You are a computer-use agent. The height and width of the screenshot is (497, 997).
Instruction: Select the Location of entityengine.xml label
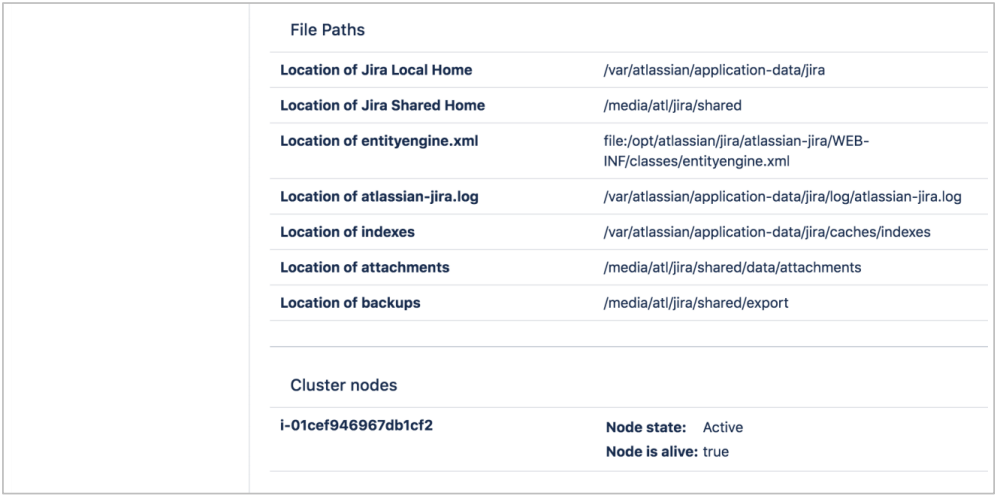(x=379, y=141)
